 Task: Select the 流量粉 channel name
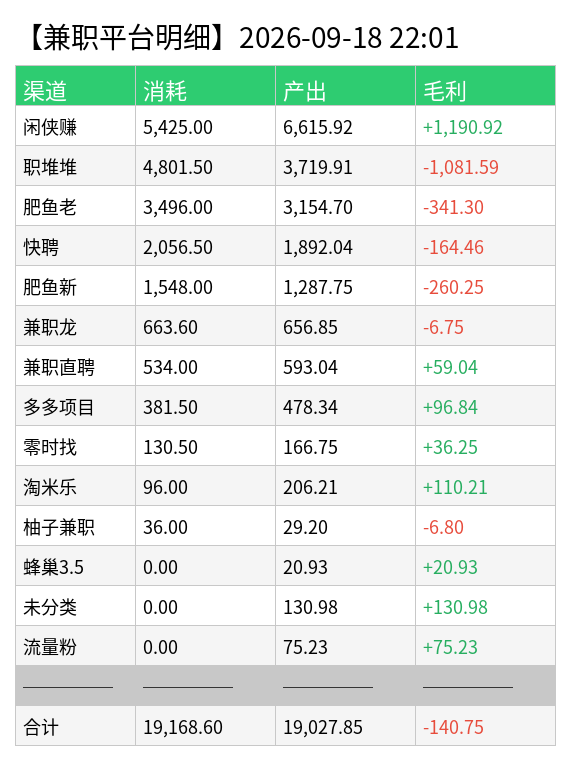tap(50, 648)
